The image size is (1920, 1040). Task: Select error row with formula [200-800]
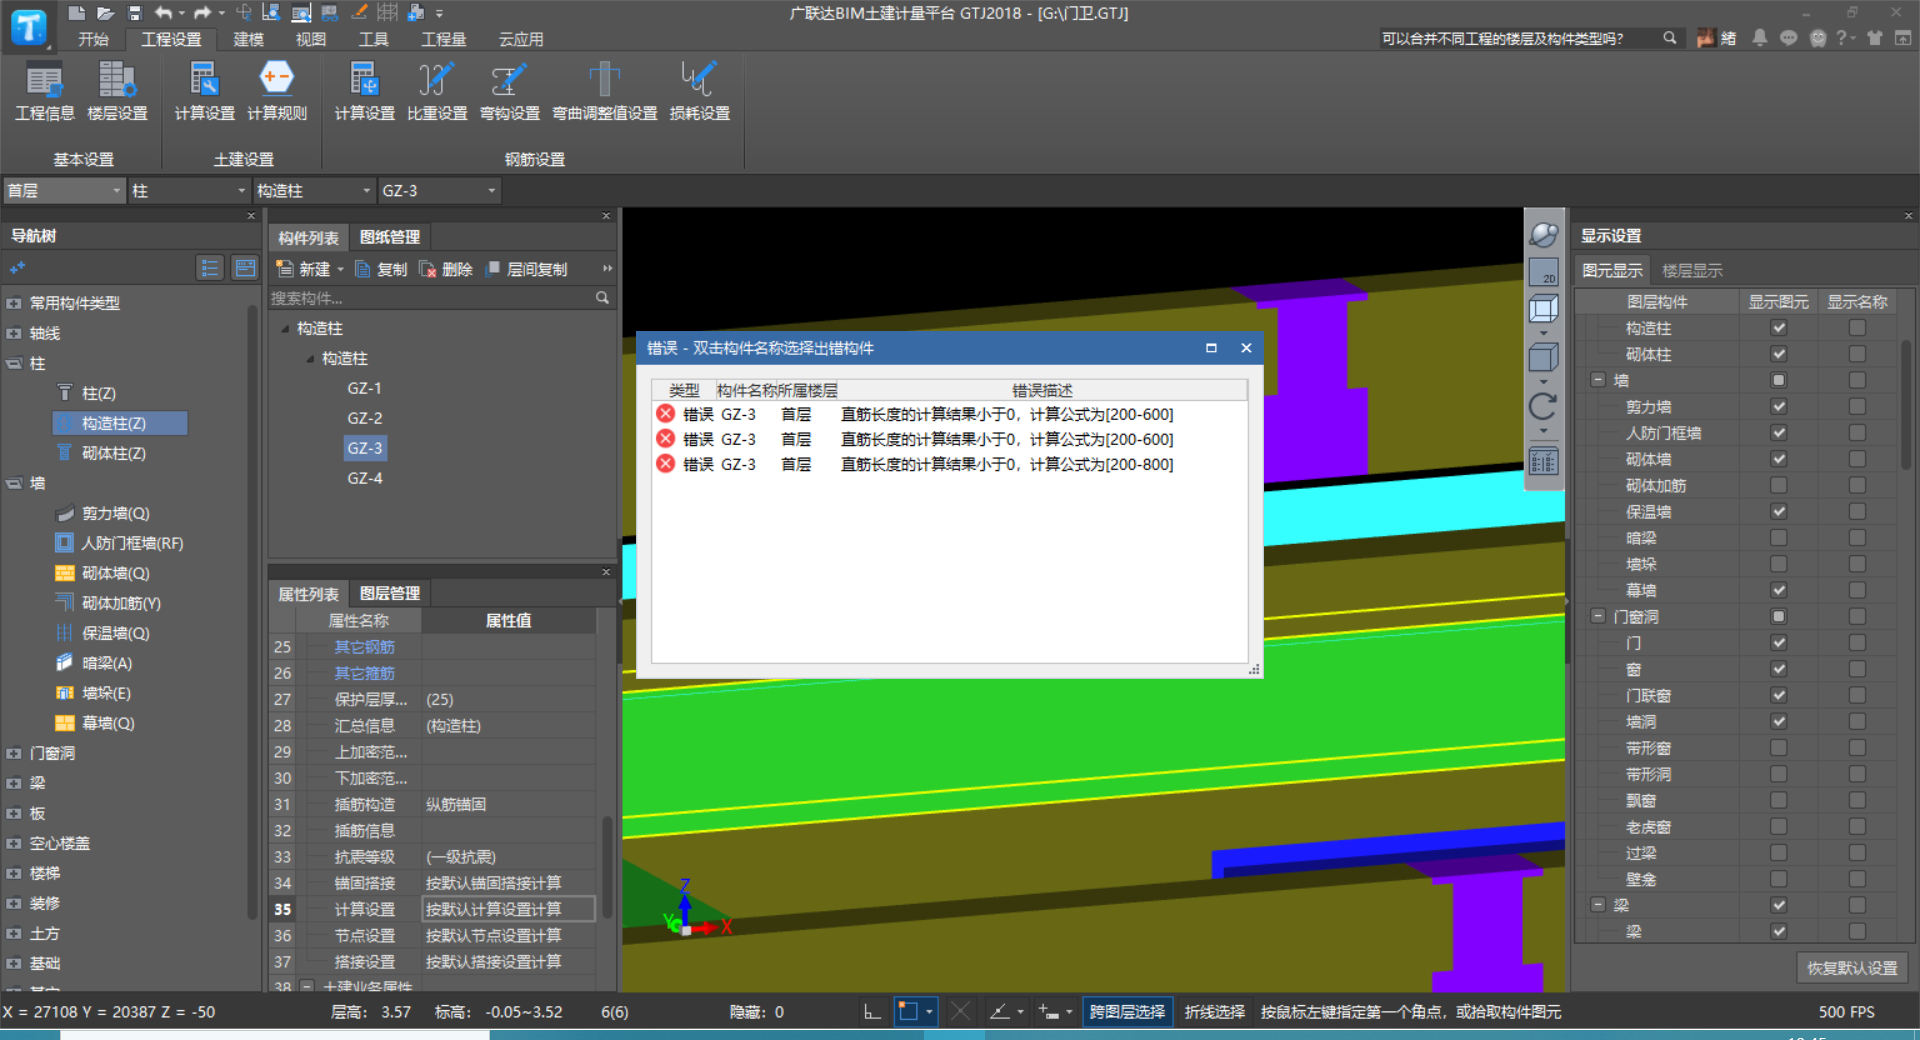point(948,464)
